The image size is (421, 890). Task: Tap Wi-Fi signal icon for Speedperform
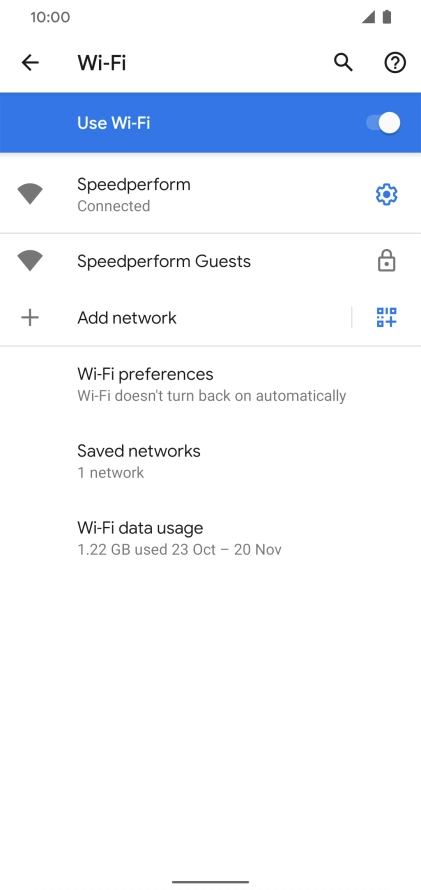click(30, 194)
